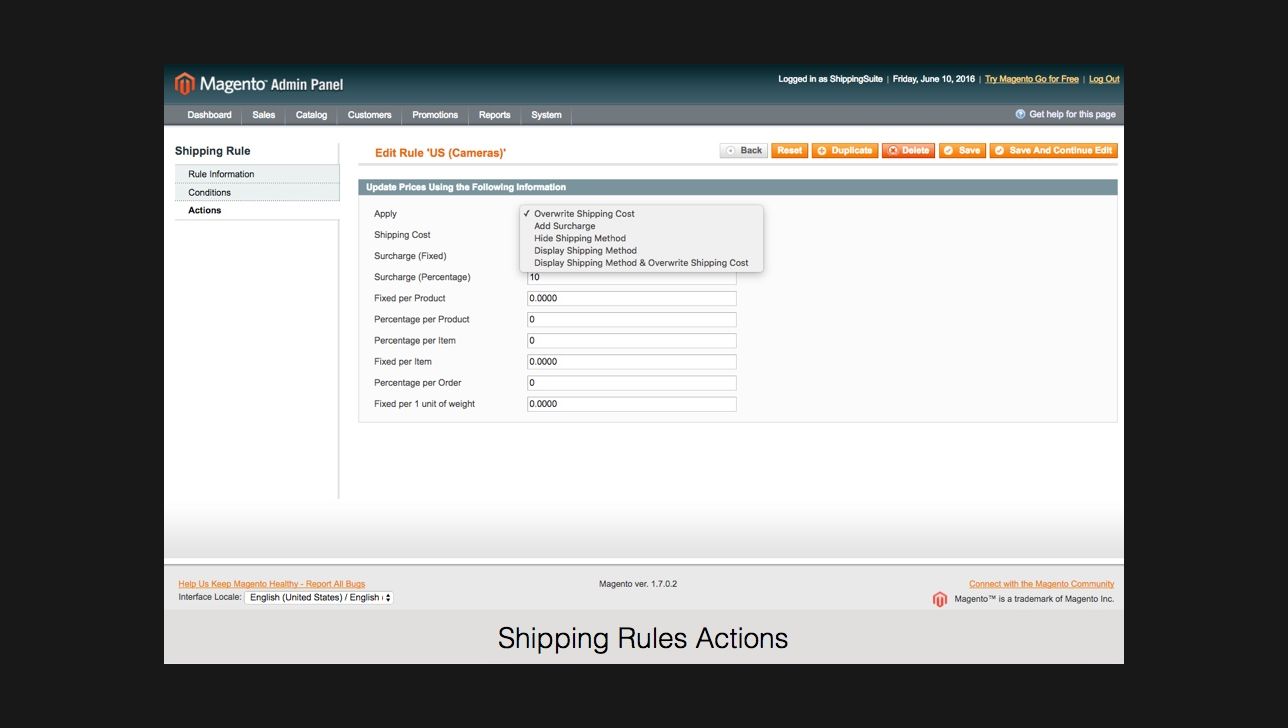Click the Magento logo icon in header

tap(185, 84)
